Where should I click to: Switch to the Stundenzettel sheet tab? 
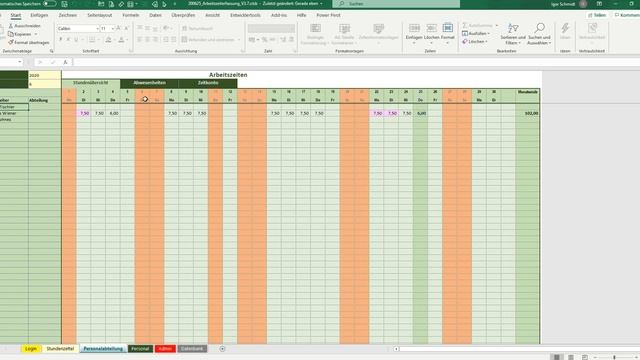point(60,349)
